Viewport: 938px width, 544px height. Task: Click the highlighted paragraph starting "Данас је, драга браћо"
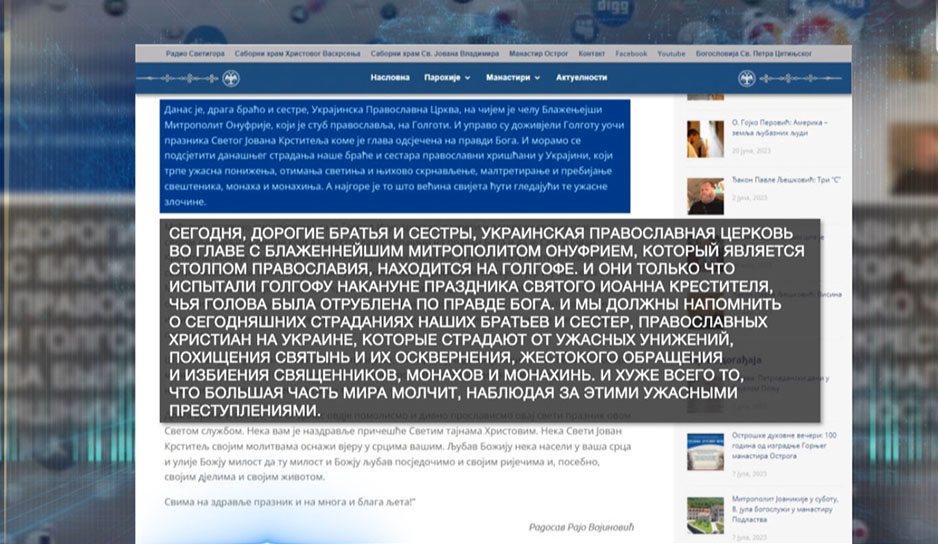click(395, 156)
